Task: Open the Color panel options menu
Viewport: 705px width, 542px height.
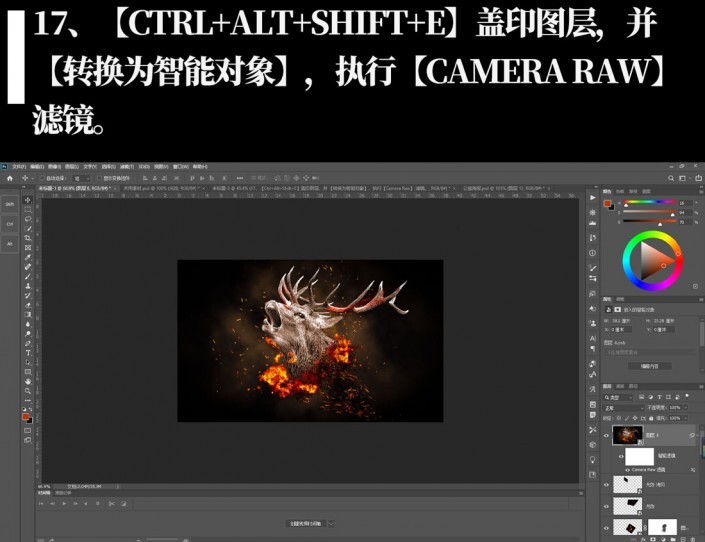Action: click(x=701, y=191)
